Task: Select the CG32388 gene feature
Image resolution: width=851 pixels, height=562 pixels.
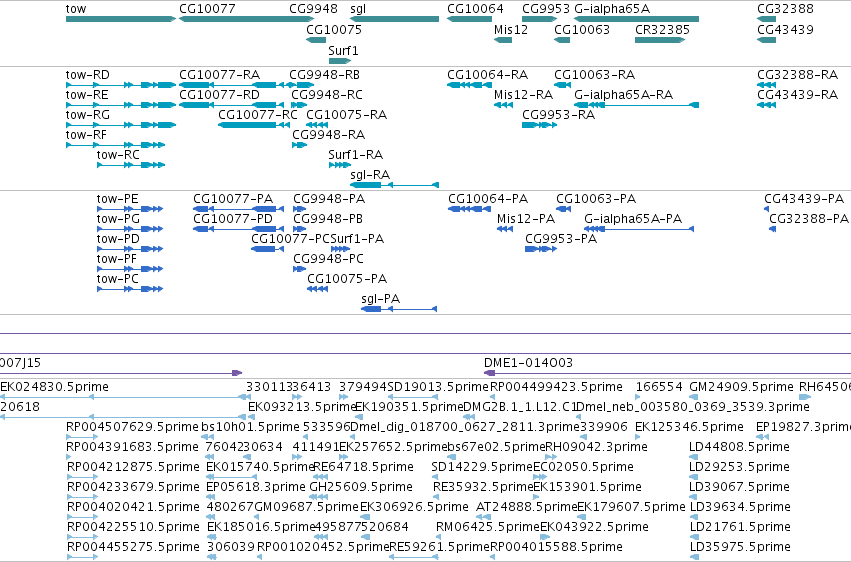Action: 766,19
